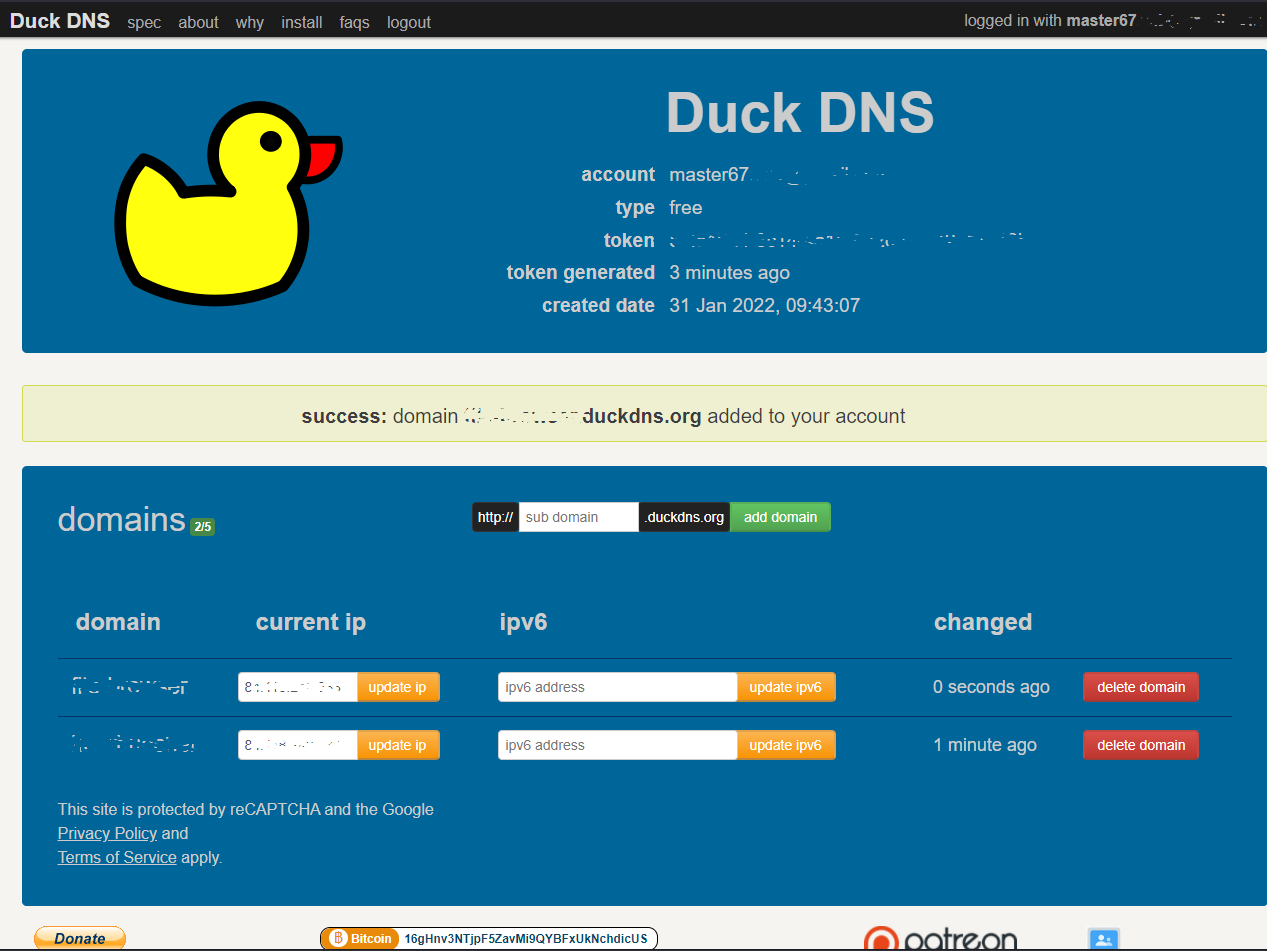
Task: Update ipv6 for the domain changed 1 minute ago
Action: tap(785, 745)
